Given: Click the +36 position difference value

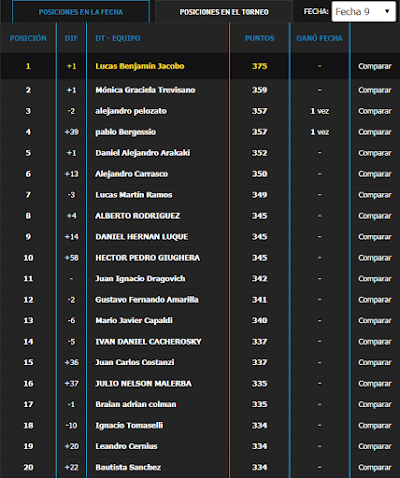Looking at the screenshot, I should (72, 362).
